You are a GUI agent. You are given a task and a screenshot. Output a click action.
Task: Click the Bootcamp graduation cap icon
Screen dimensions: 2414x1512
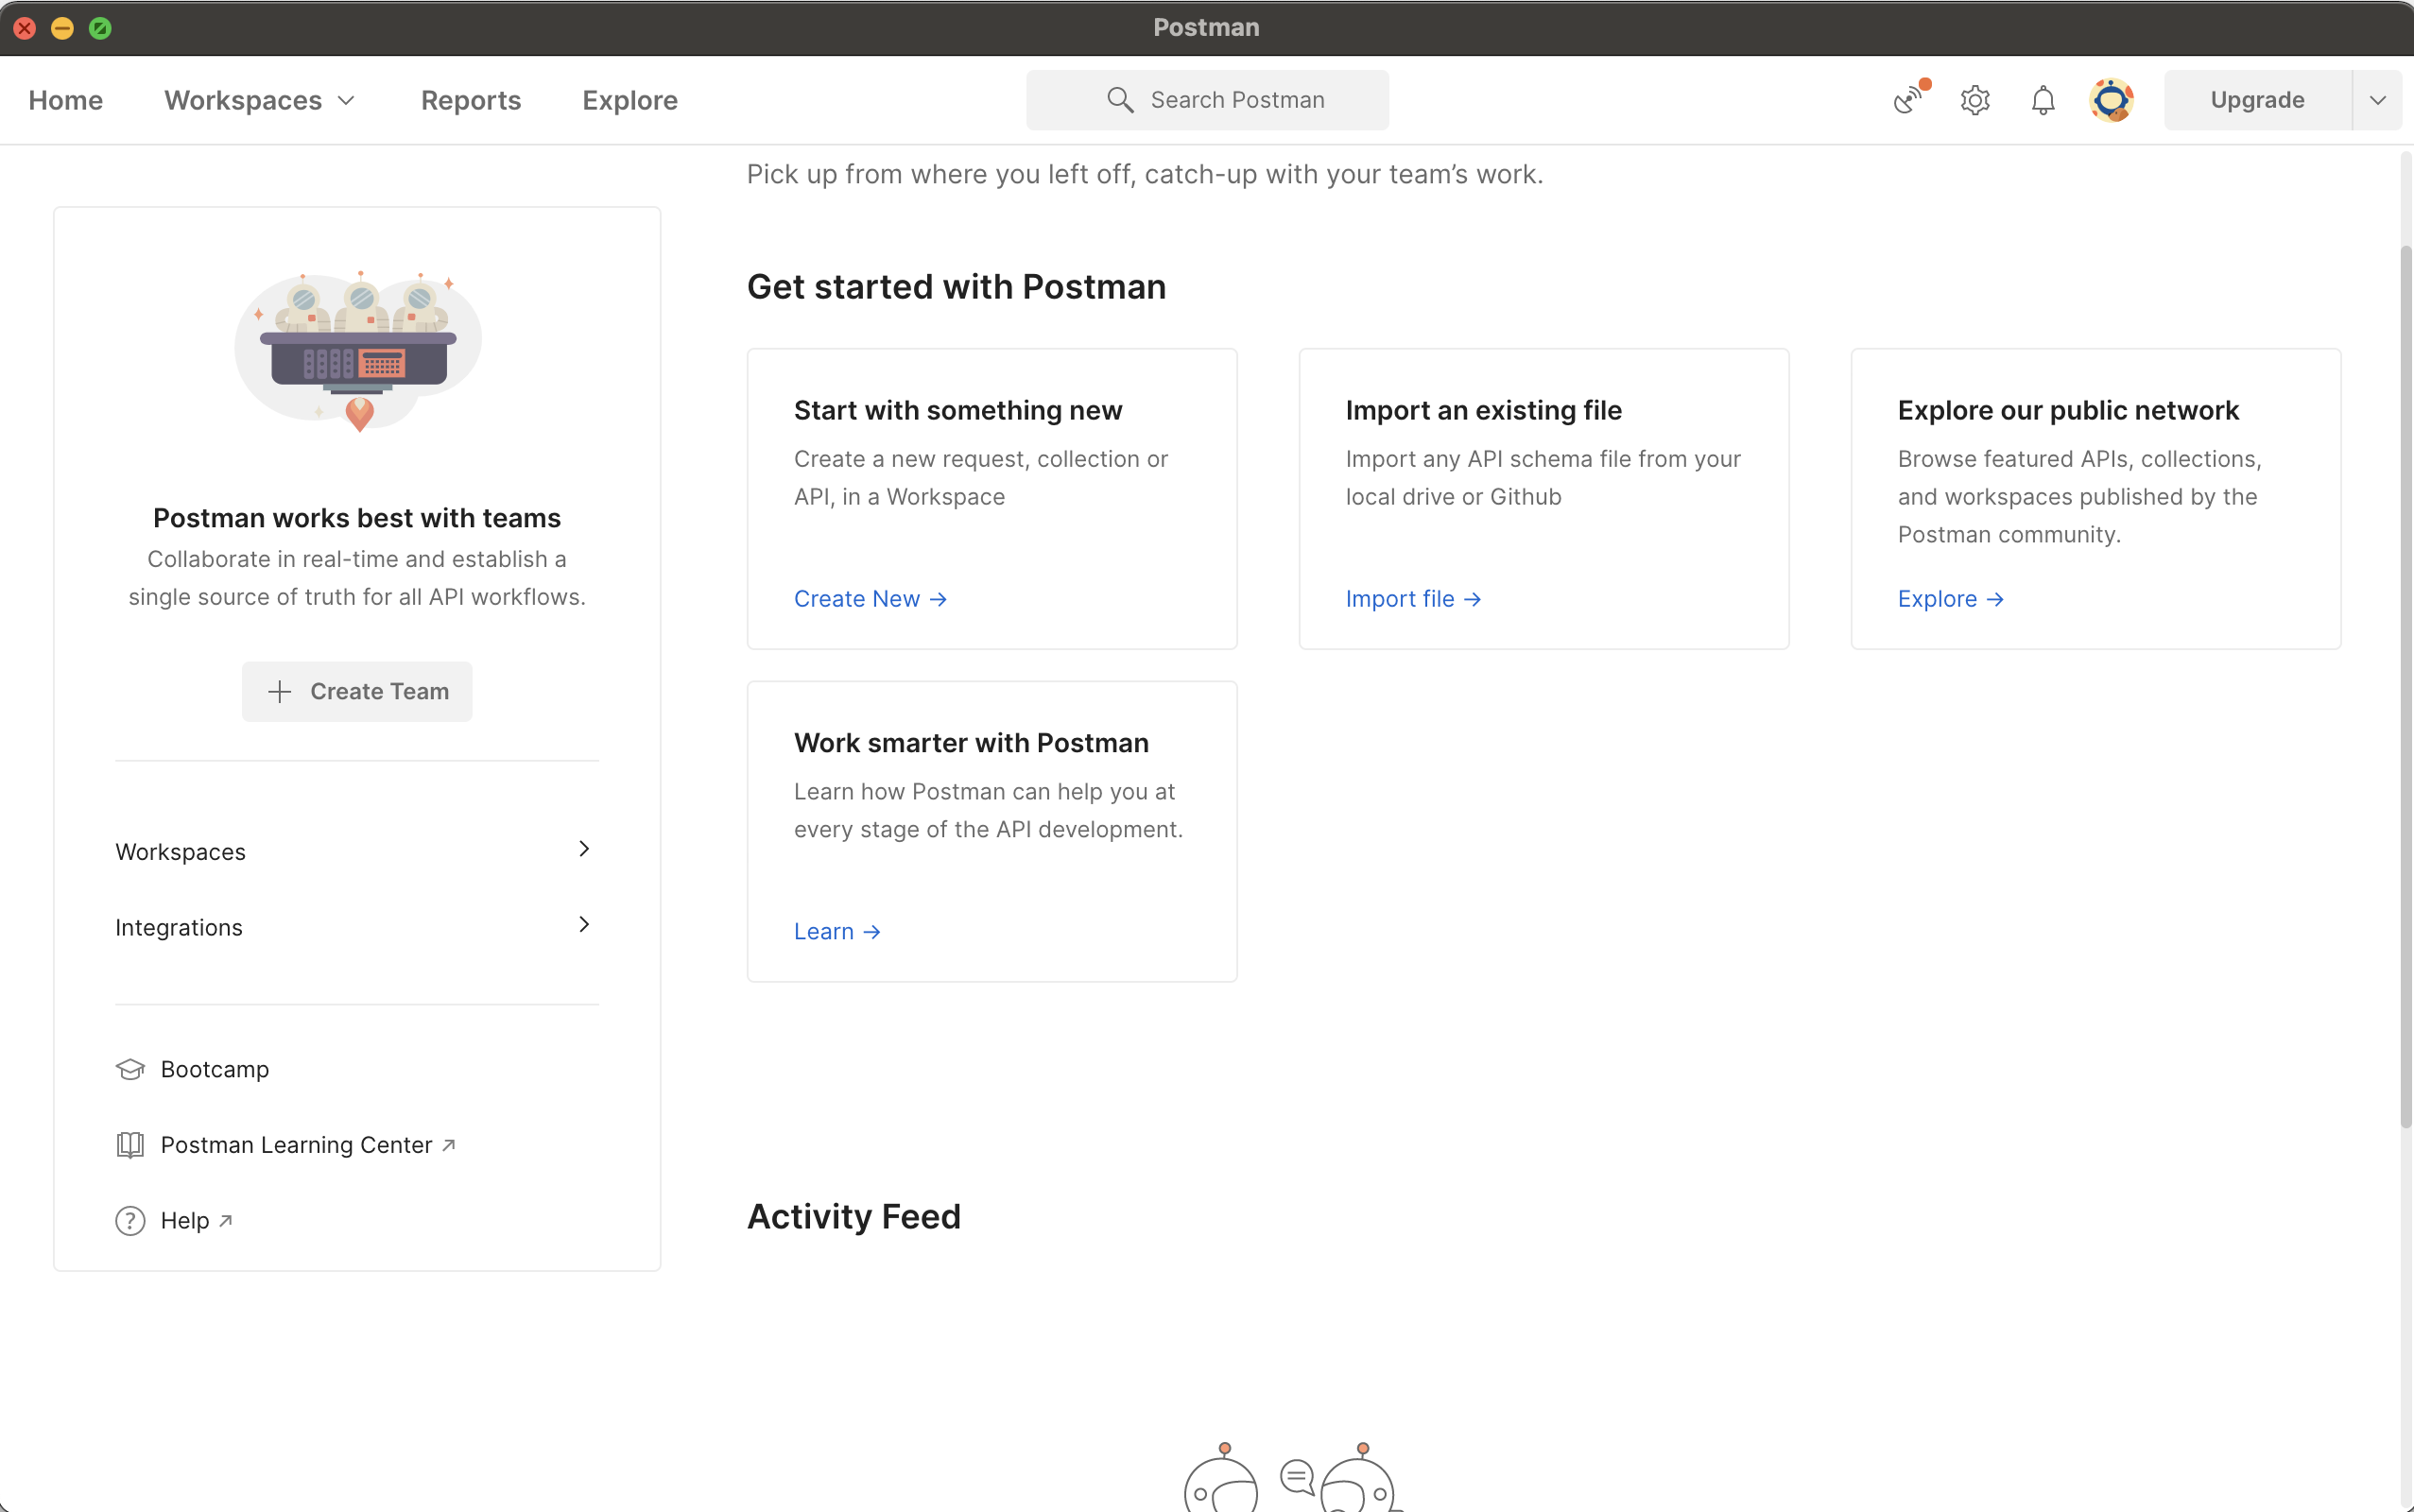pos(130,1069)
